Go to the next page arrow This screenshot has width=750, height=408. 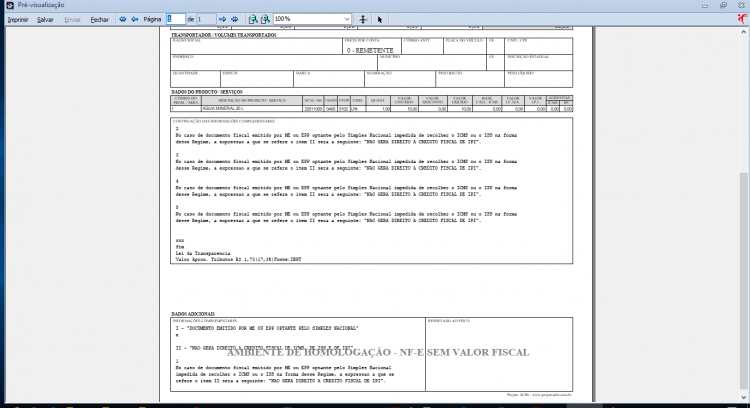point(222,19)
